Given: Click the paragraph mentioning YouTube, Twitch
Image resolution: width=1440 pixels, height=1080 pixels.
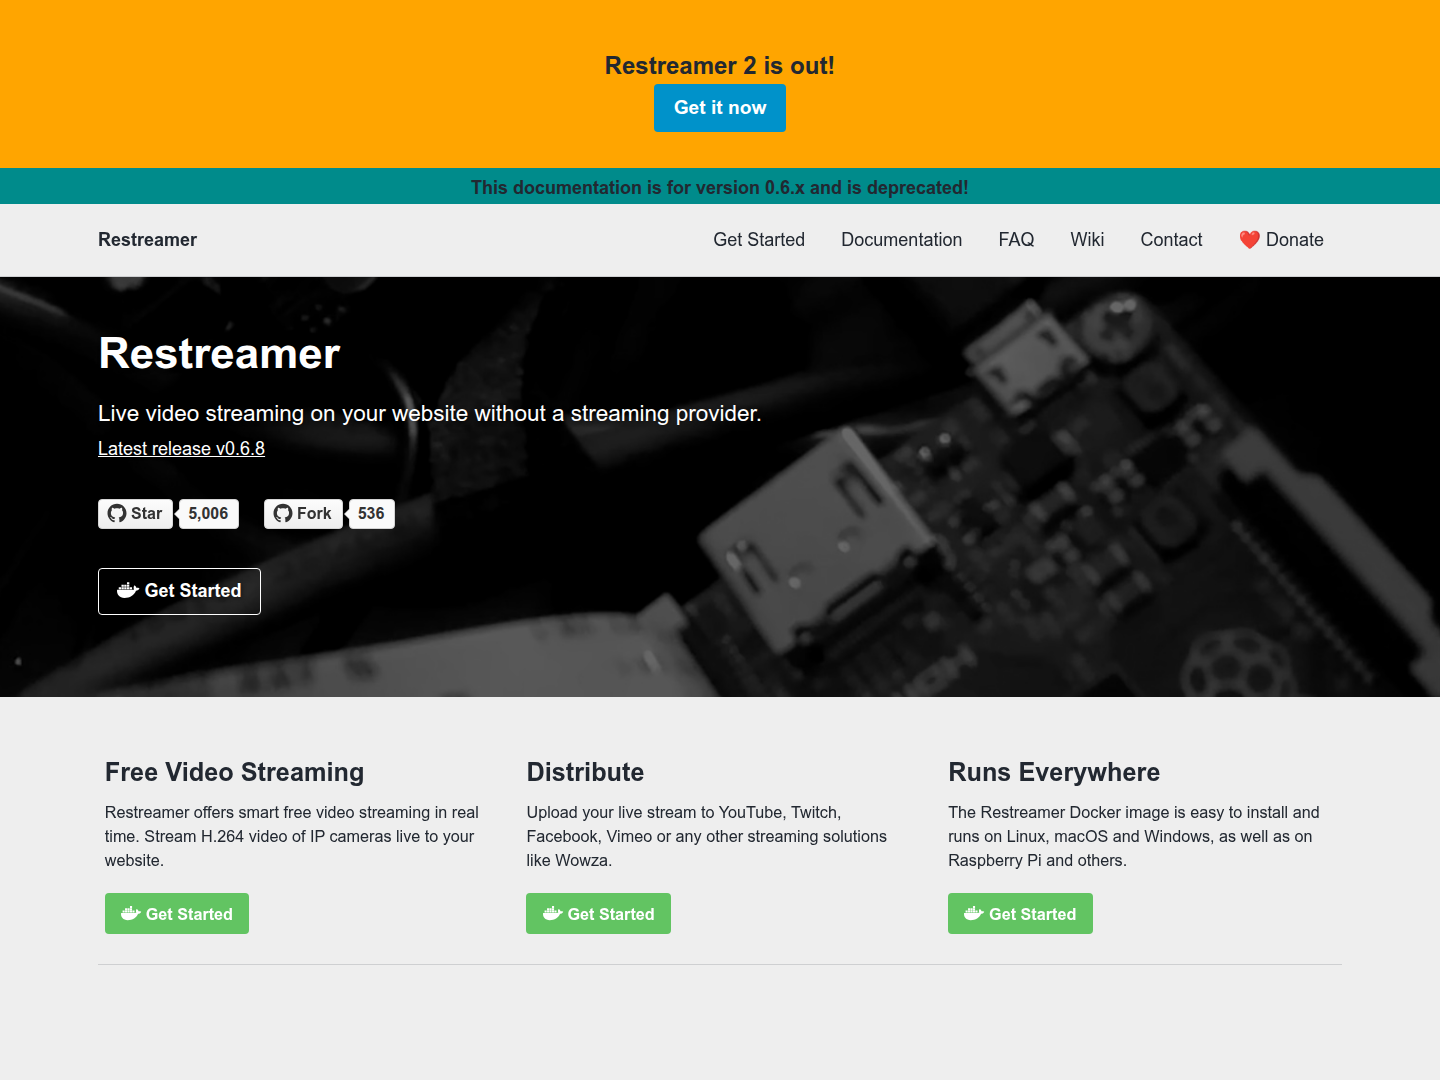Looking at the screenshot, I should coord(707,836).
